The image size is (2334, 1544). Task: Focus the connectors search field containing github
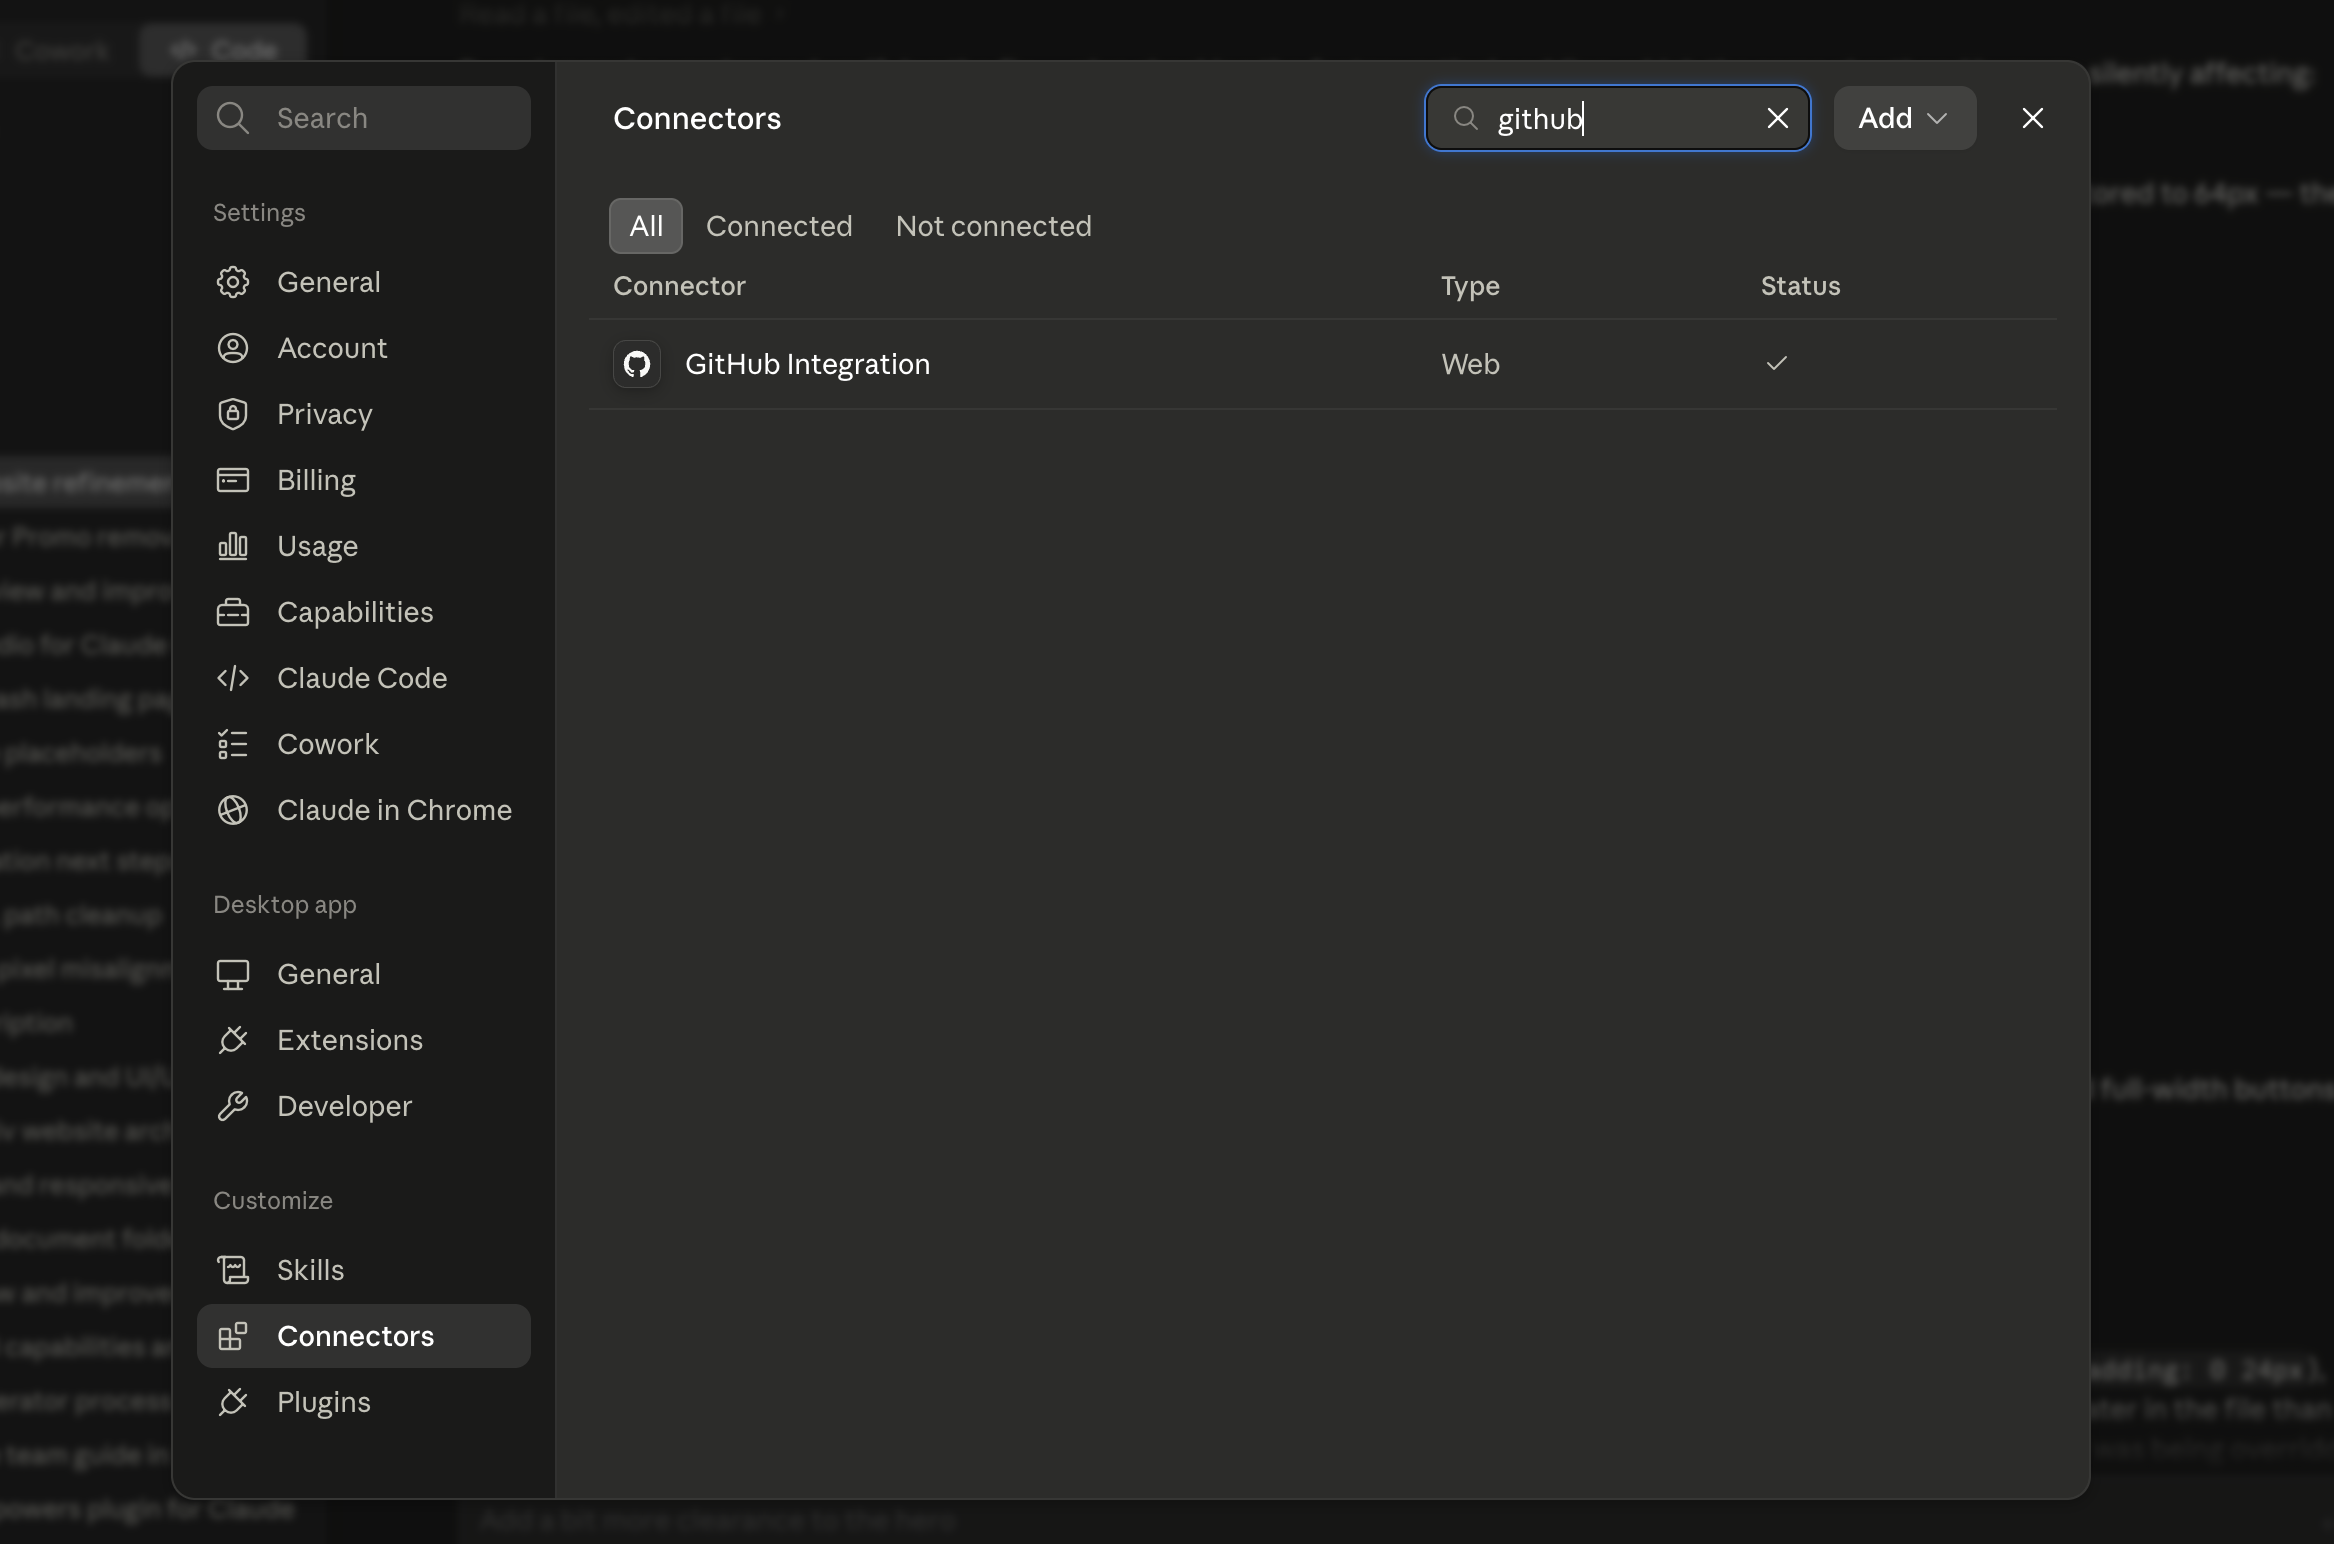[1617, 118]
